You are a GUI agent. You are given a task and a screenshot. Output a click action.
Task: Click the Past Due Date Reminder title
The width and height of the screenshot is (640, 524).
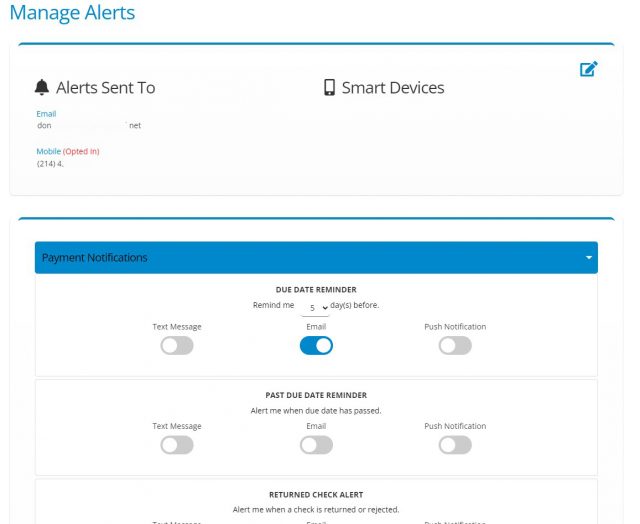click(x=316, y=395)
